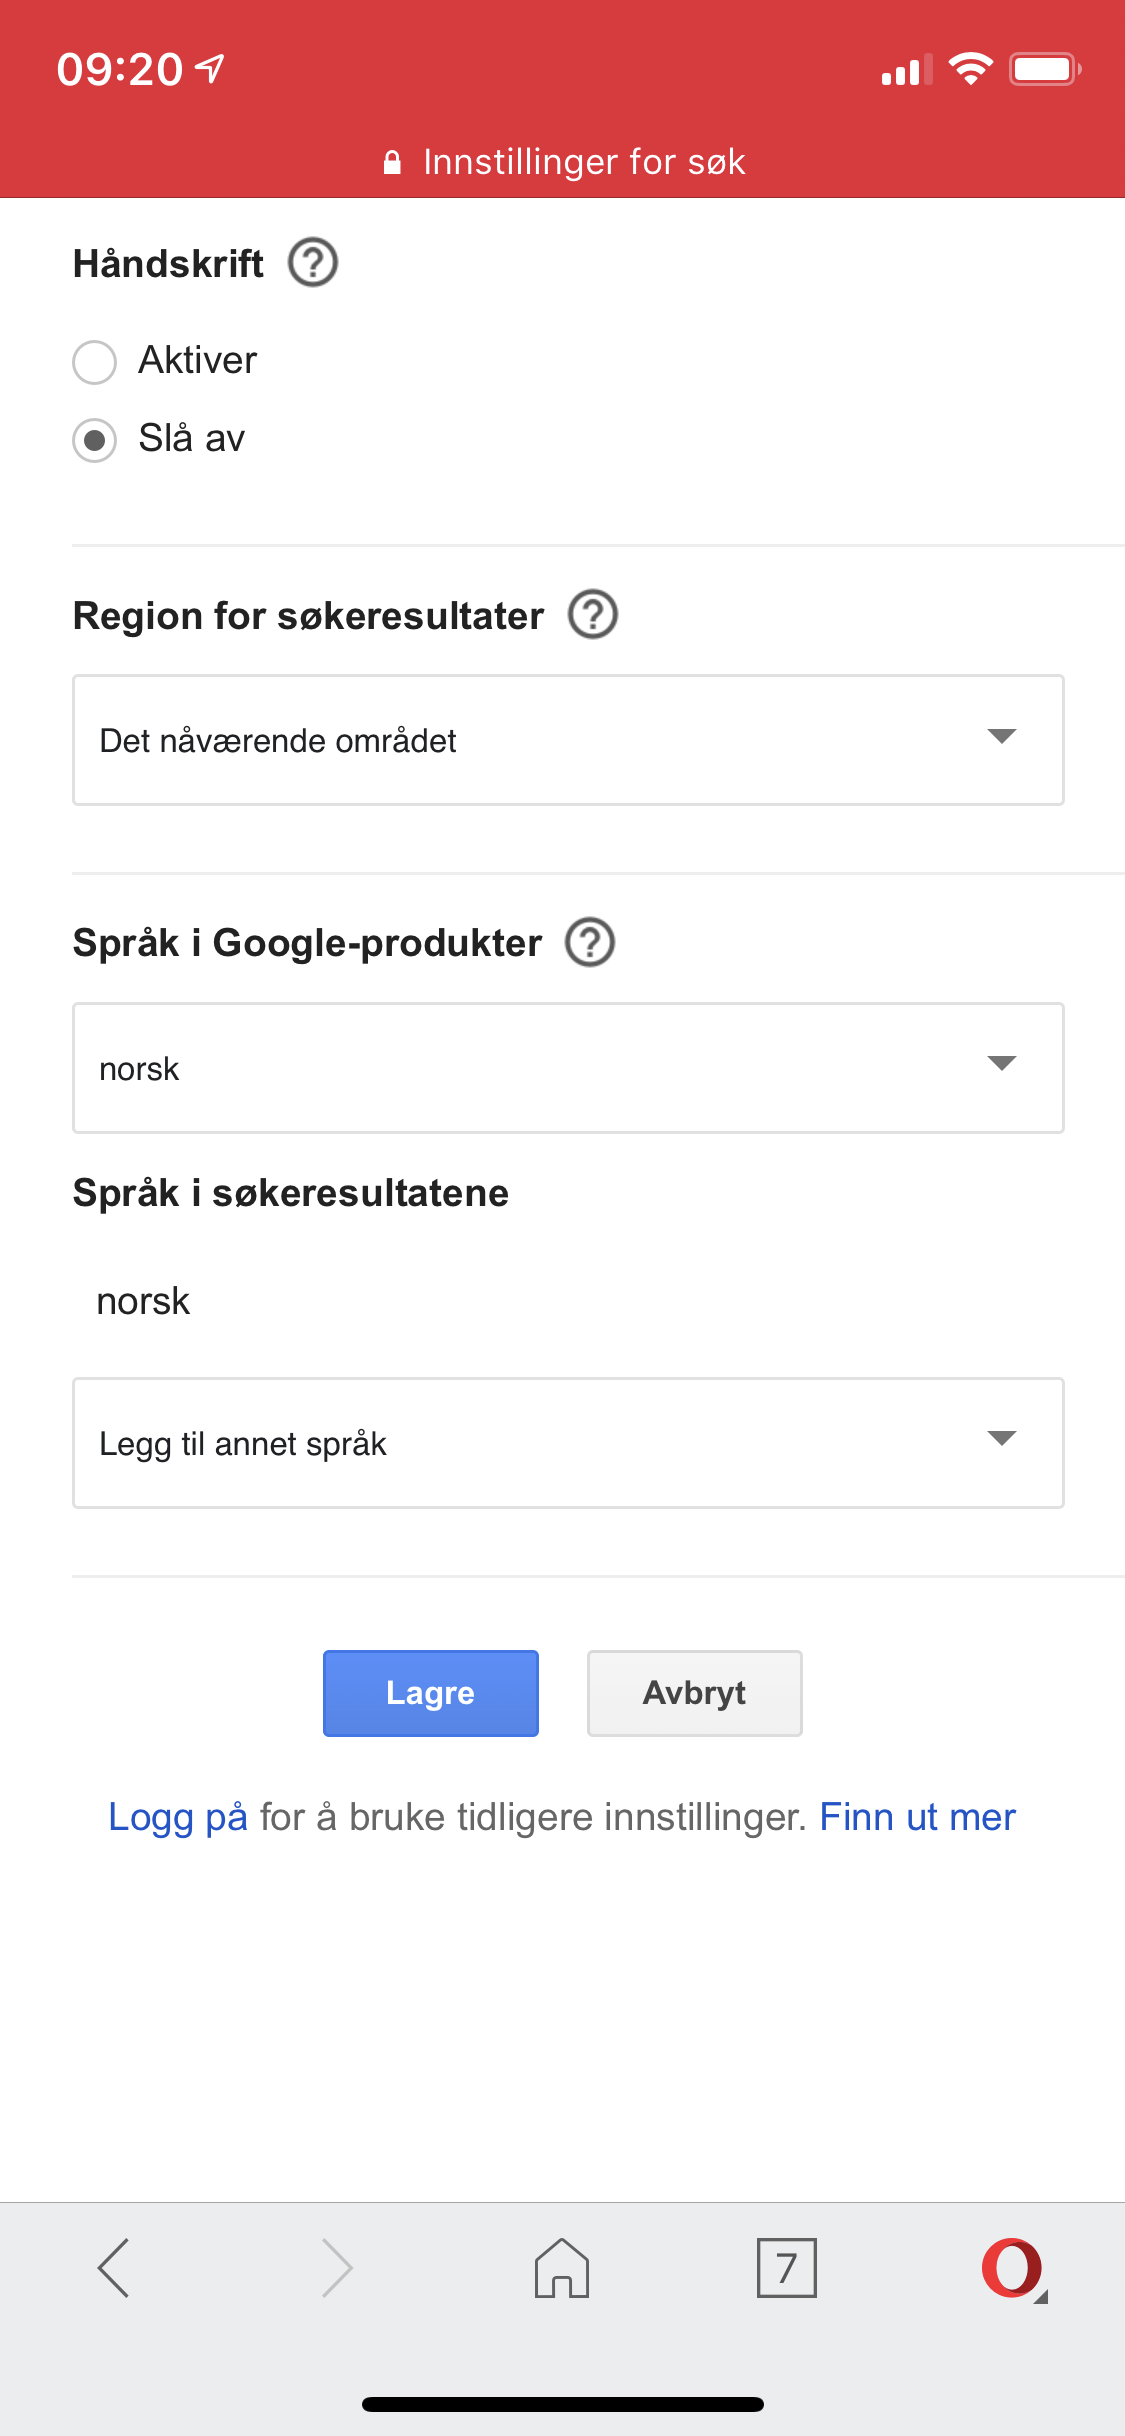Select the Aktiver radio button
The height and width of the screenshot is (2436, 1125).
(x=95, y=362)
